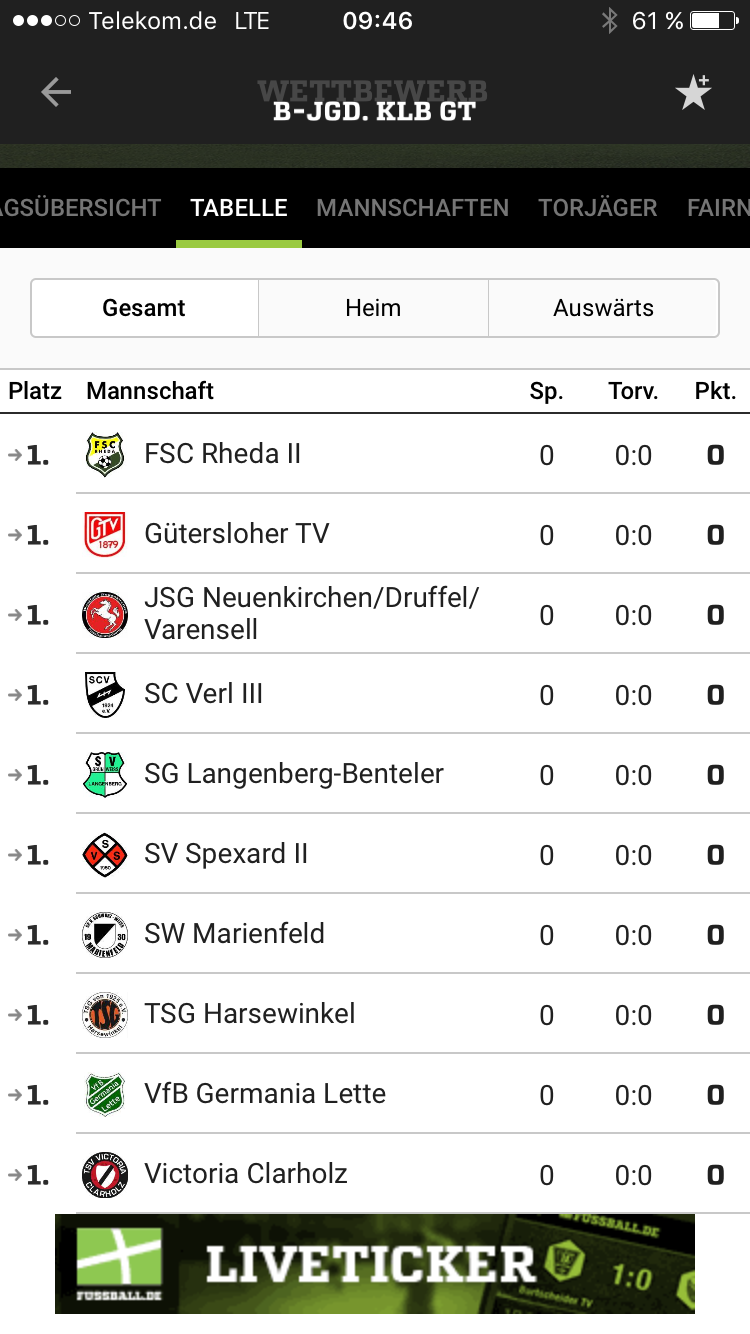
Task: Tap the TSG Harsewinkel club crest
Action: point(104,1015)
